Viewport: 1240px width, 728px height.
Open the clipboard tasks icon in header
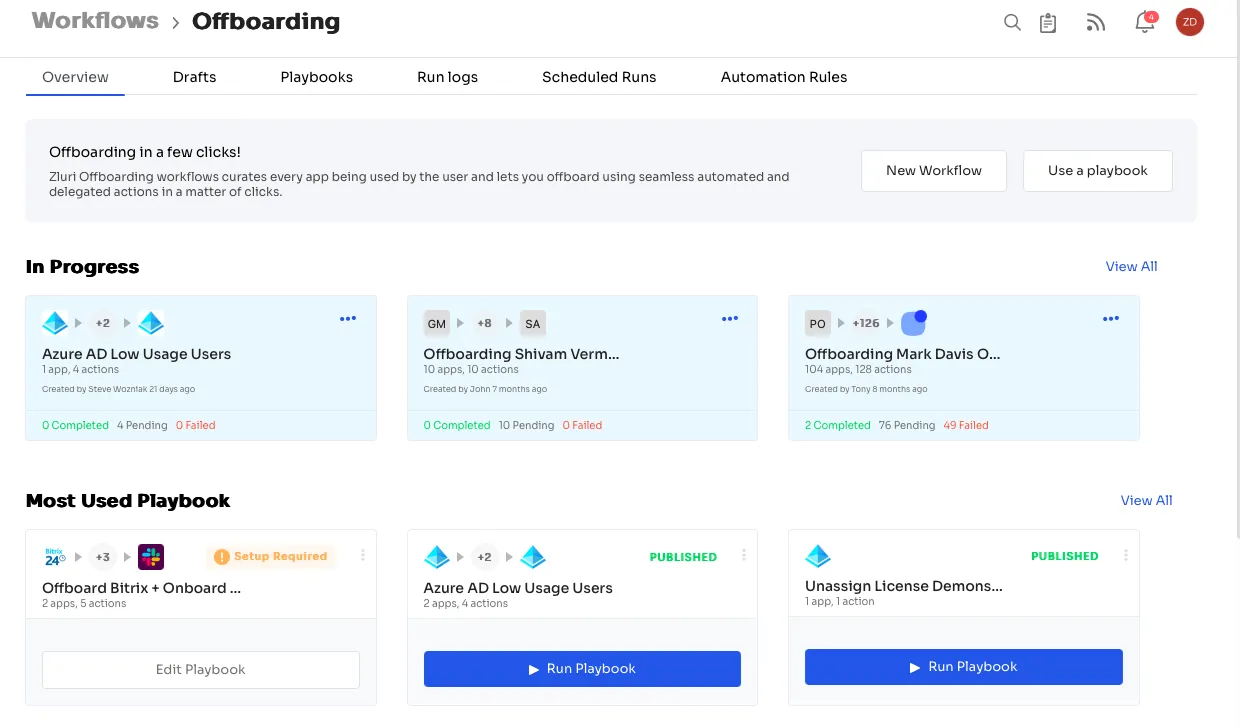tap(1048, 22)
